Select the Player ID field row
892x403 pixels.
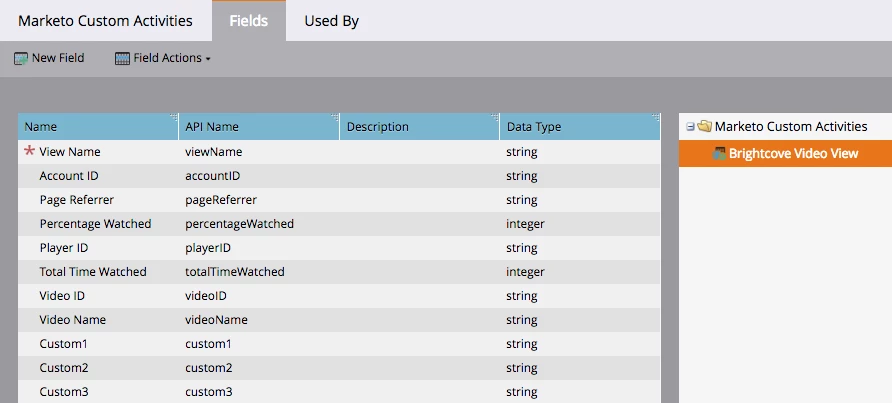[339, 248]
